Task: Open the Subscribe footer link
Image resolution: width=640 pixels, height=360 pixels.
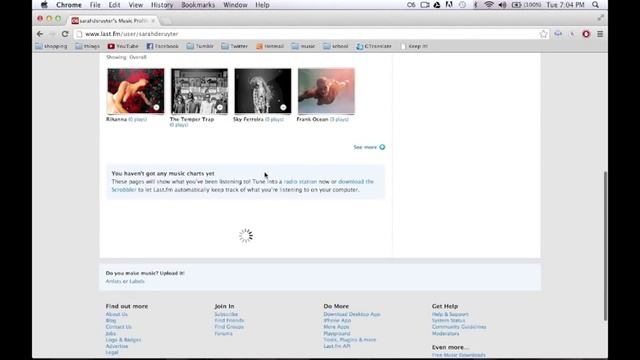Action: click(x=226, y=314)
